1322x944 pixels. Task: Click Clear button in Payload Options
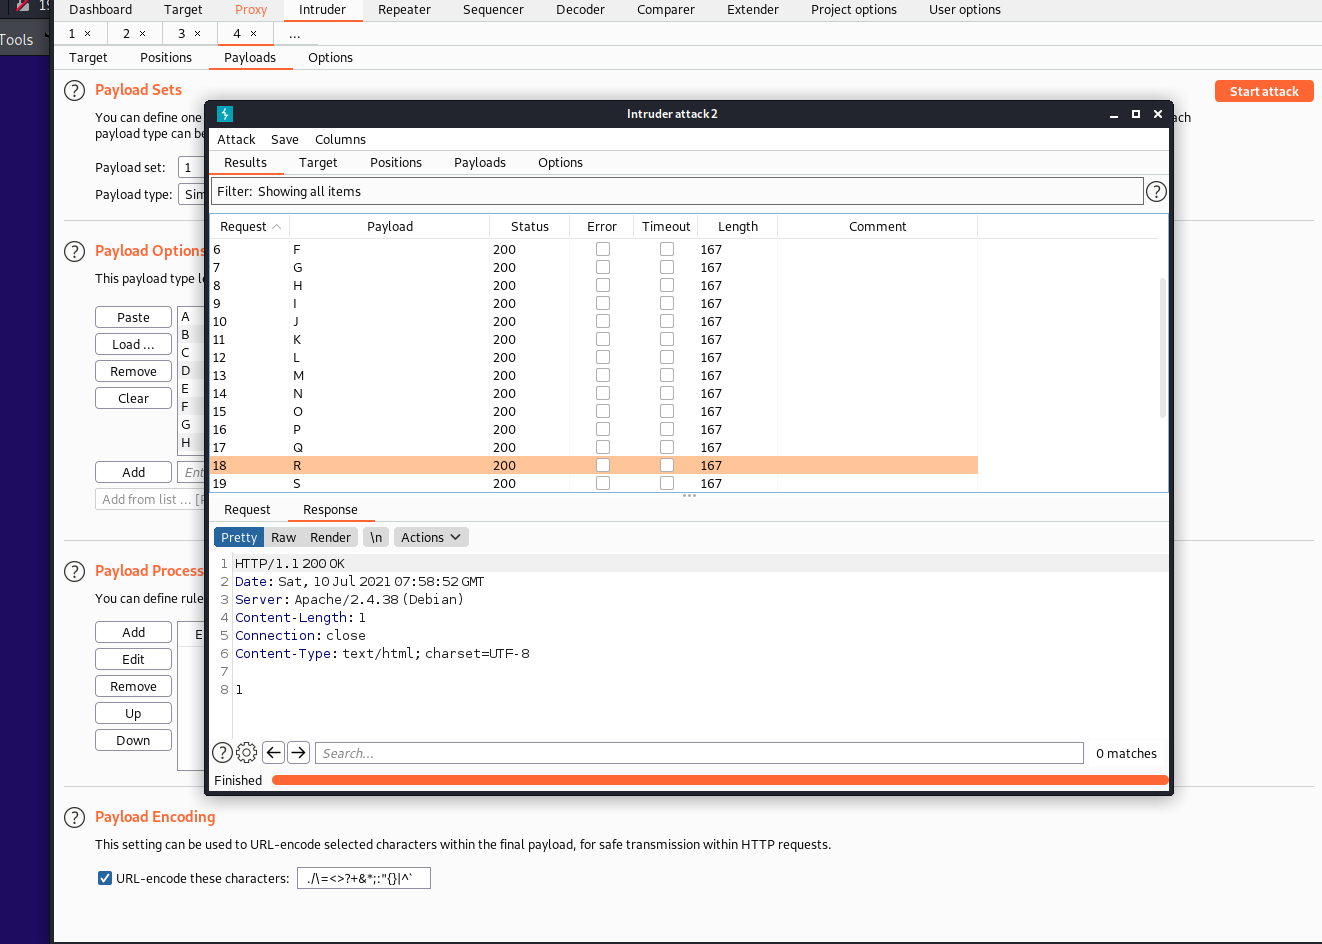coord(133,398)
